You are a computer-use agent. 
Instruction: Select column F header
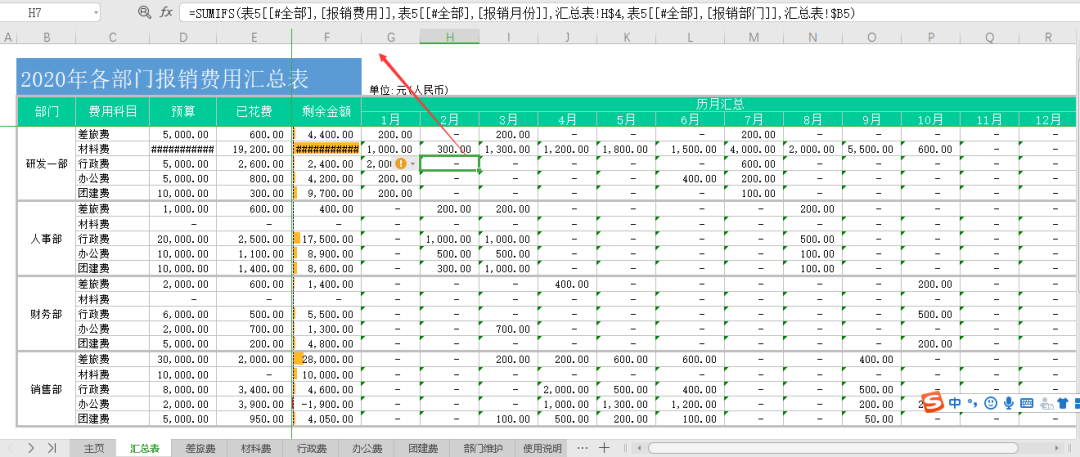[x=326, y=37]
